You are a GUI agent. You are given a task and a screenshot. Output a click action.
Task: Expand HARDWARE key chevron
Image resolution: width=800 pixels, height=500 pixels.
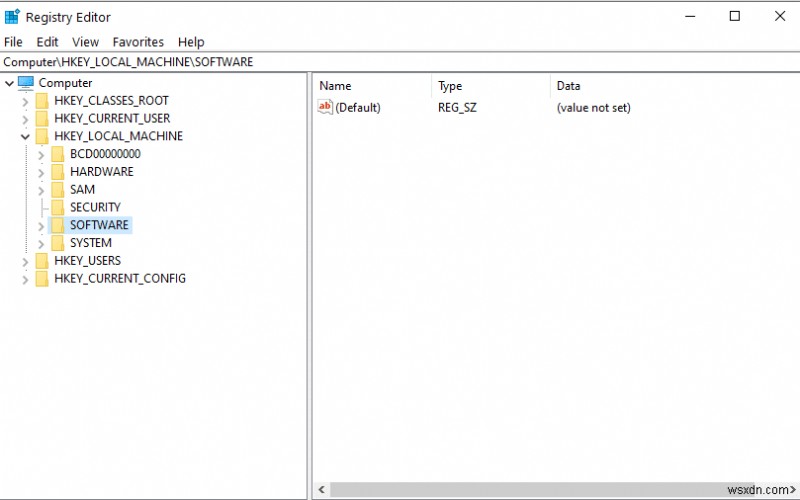pos(41,173)
